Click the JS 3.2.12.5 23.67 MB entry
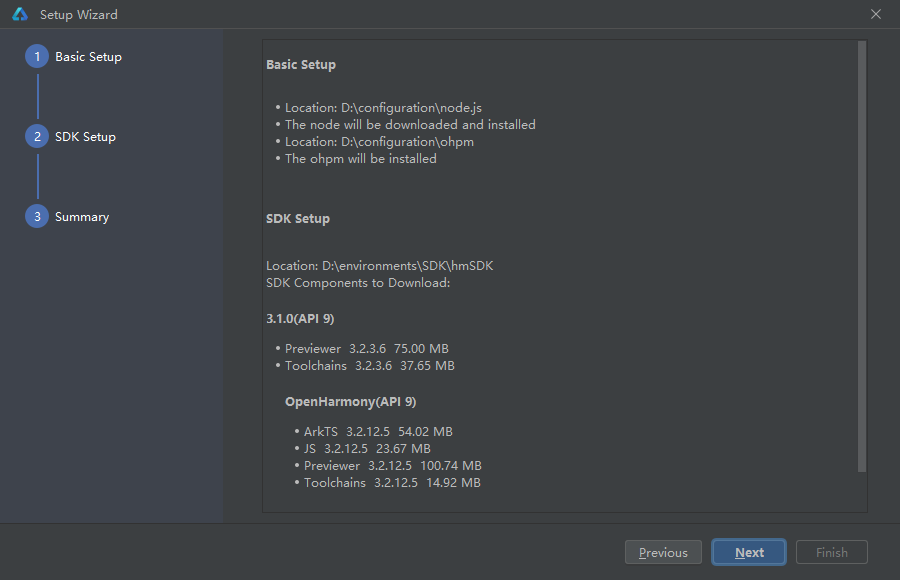 (367, 448)
